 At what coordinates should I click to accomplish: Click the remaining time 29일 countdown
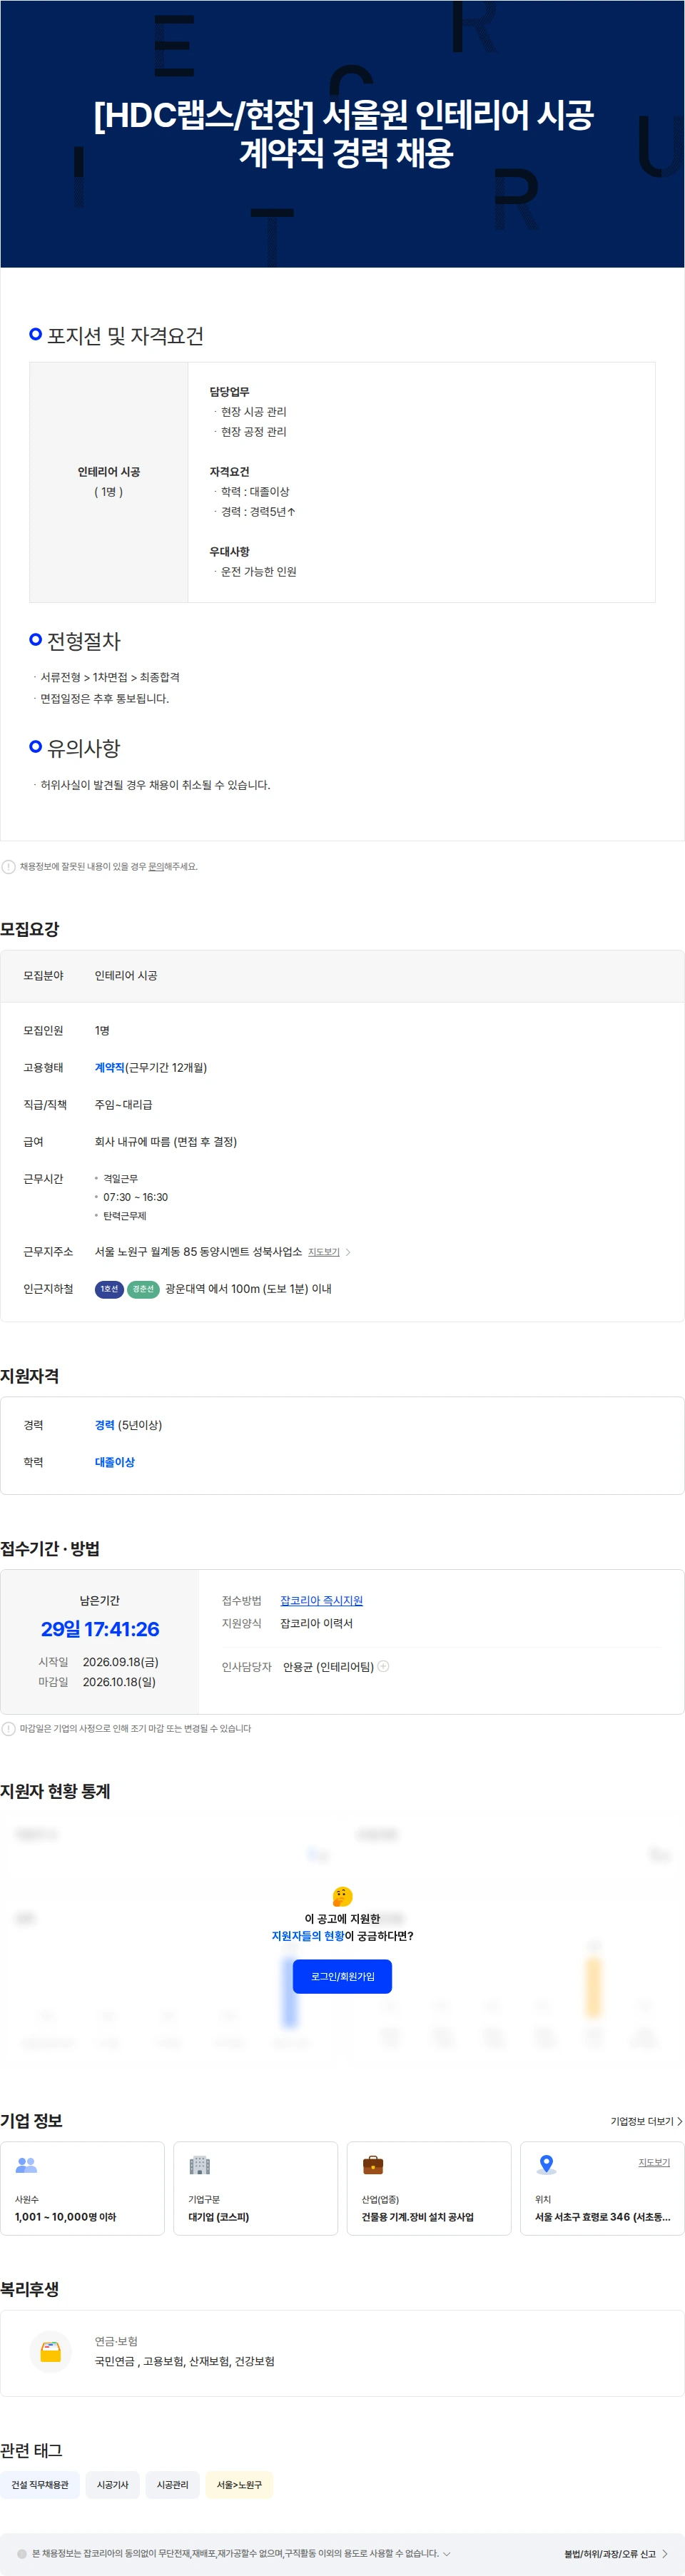100,1629
